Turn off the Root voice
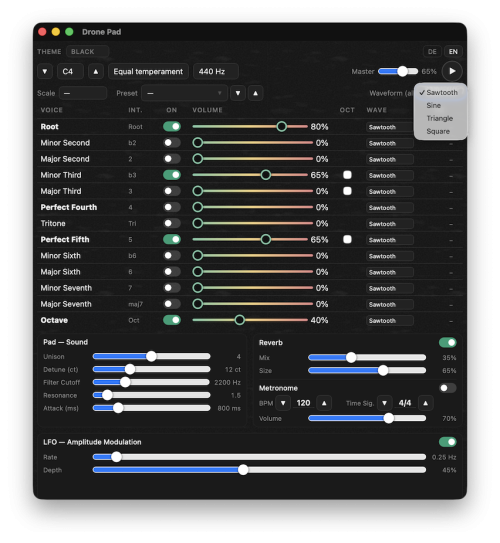Image resolution: width=500 pixels, height=543 pixels. pyautogui.click(x=172, y=127)
